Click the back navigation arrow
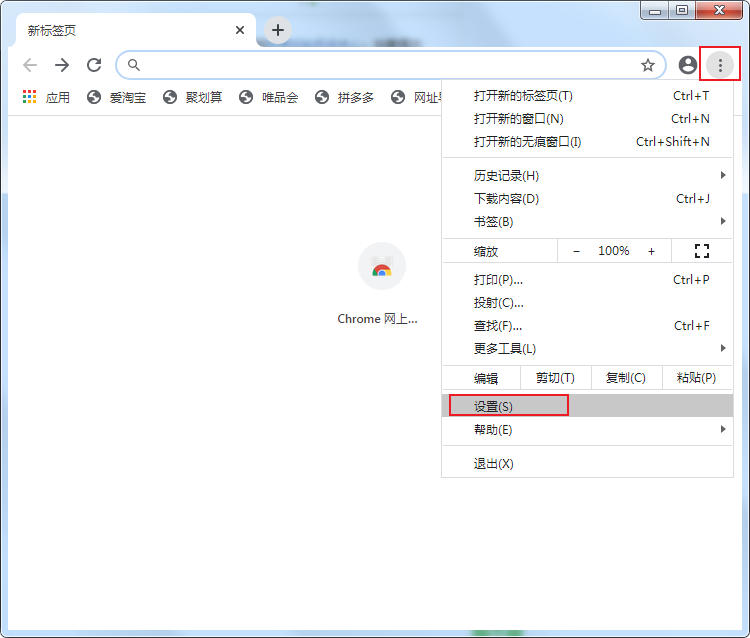The image size is (750, 638). coord(30,65)
